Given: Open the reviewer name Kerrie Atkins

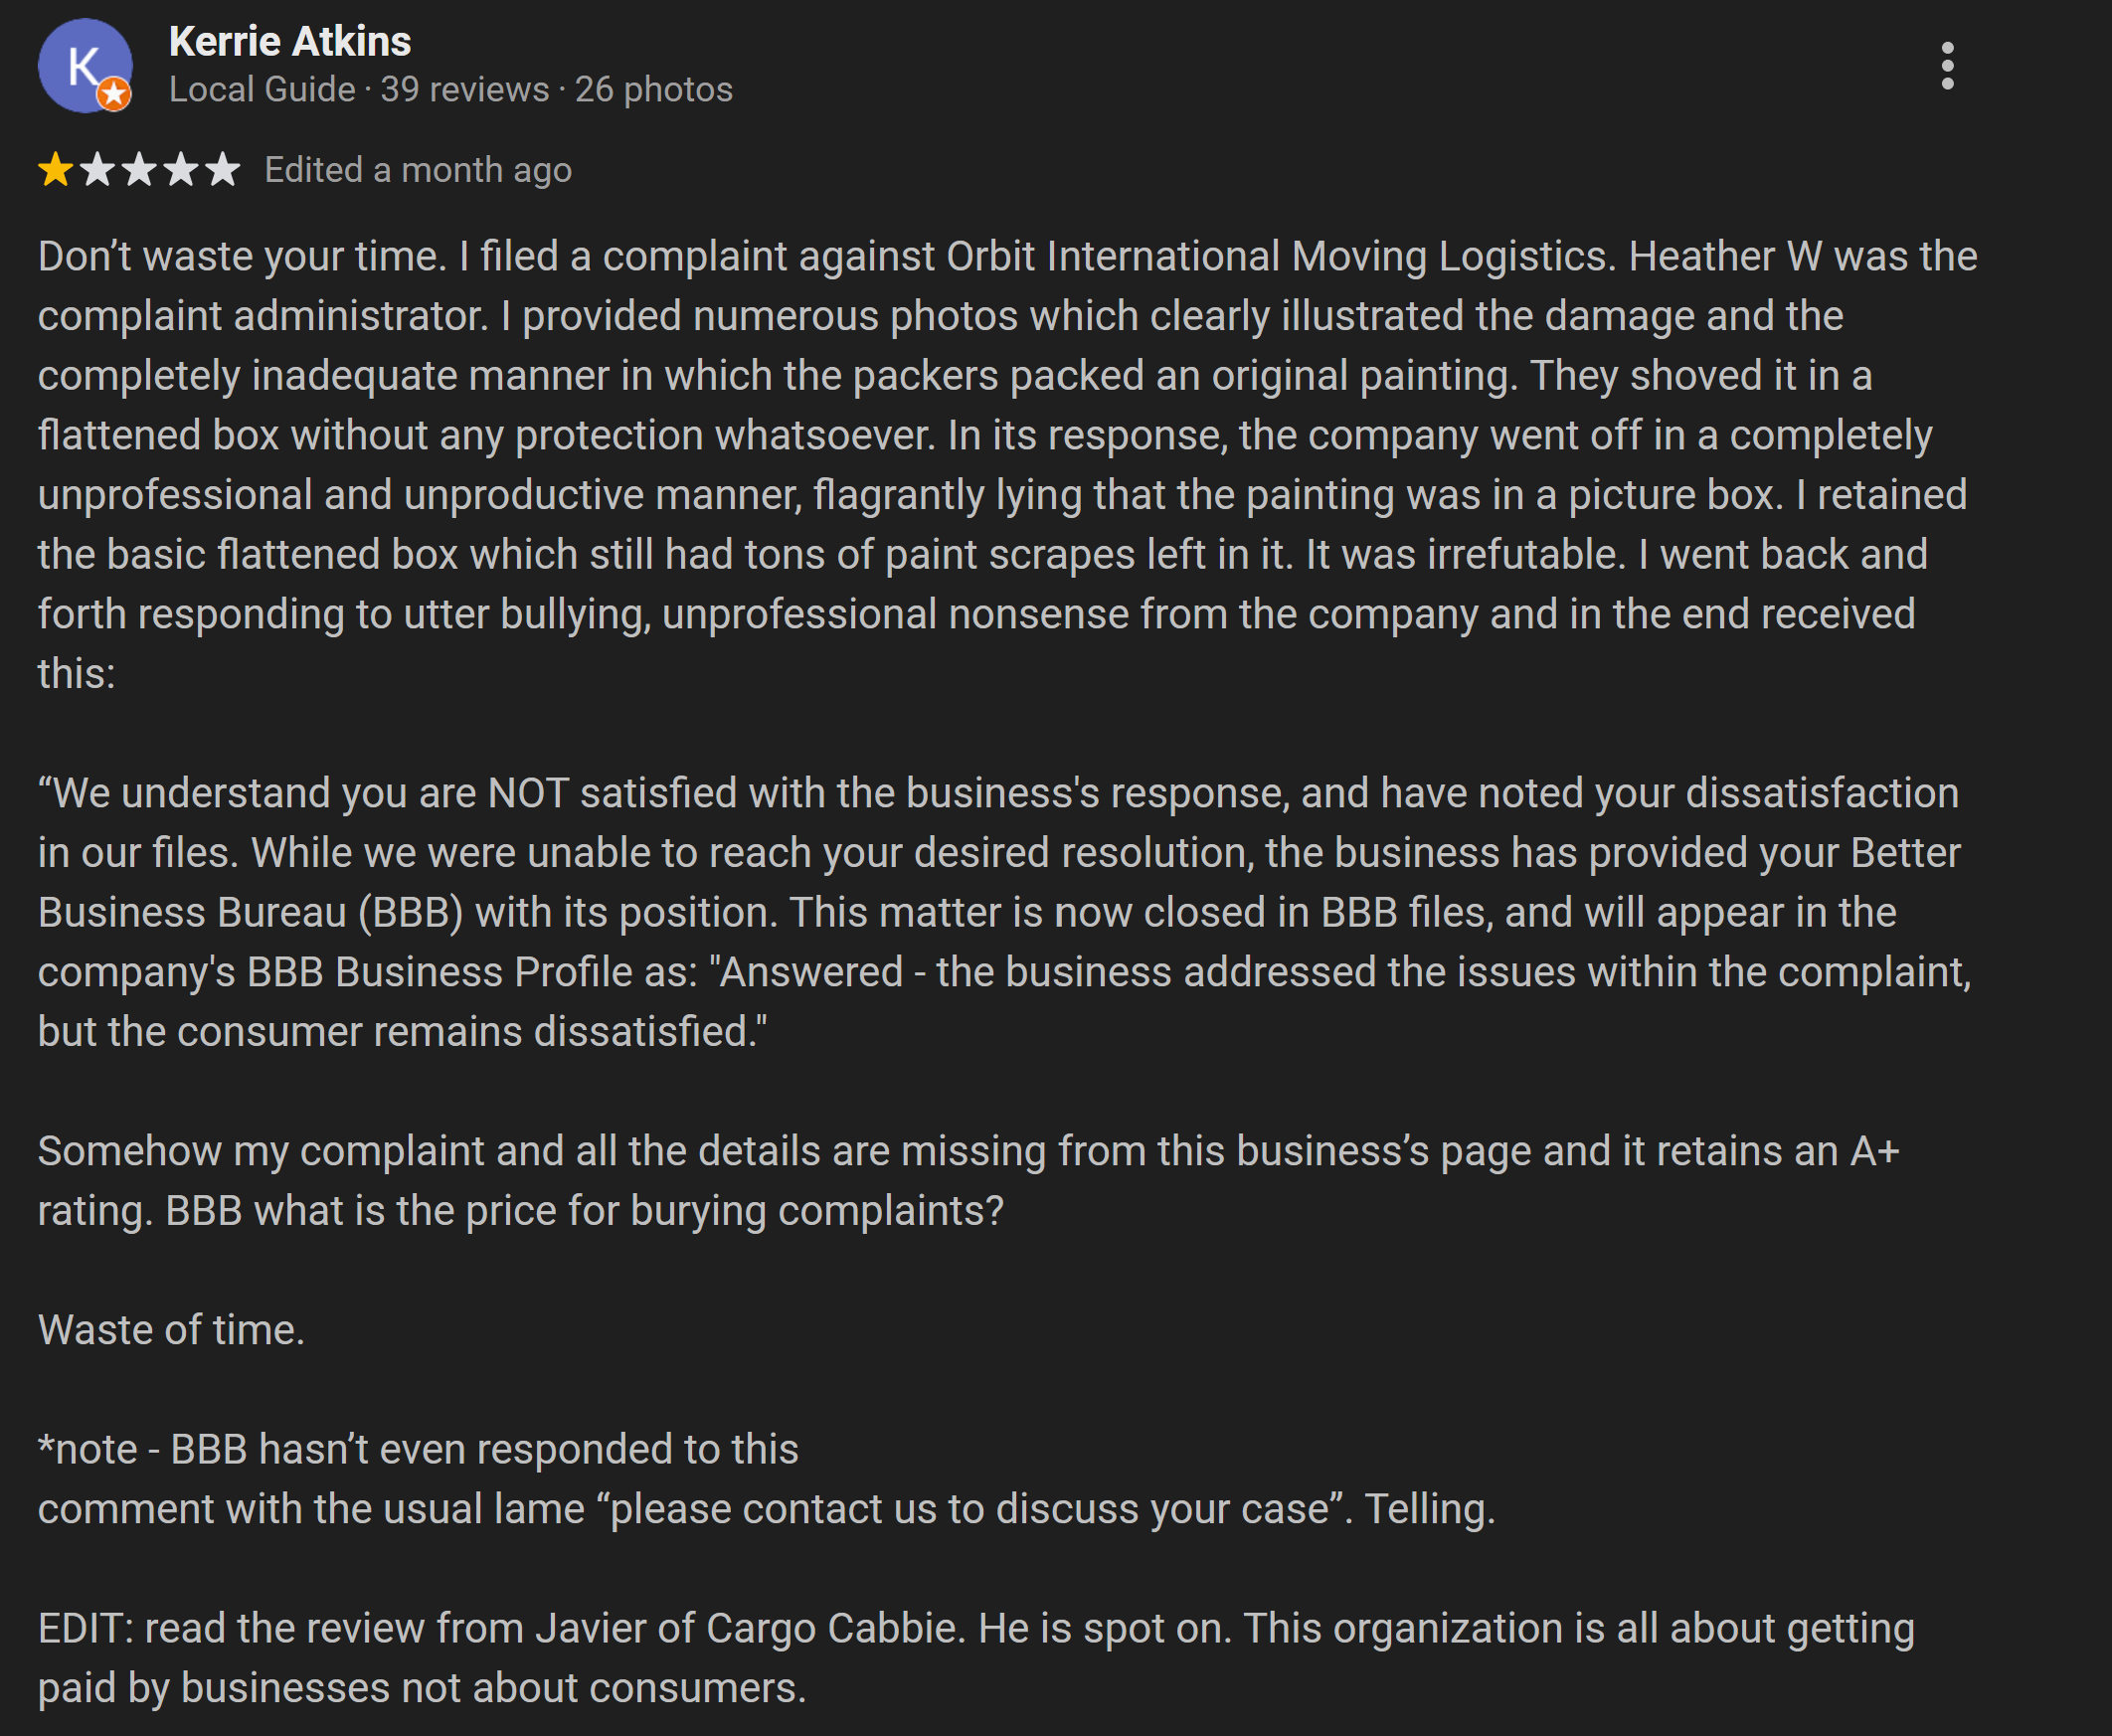Looking at the screenshot, I should coord(290,42).
